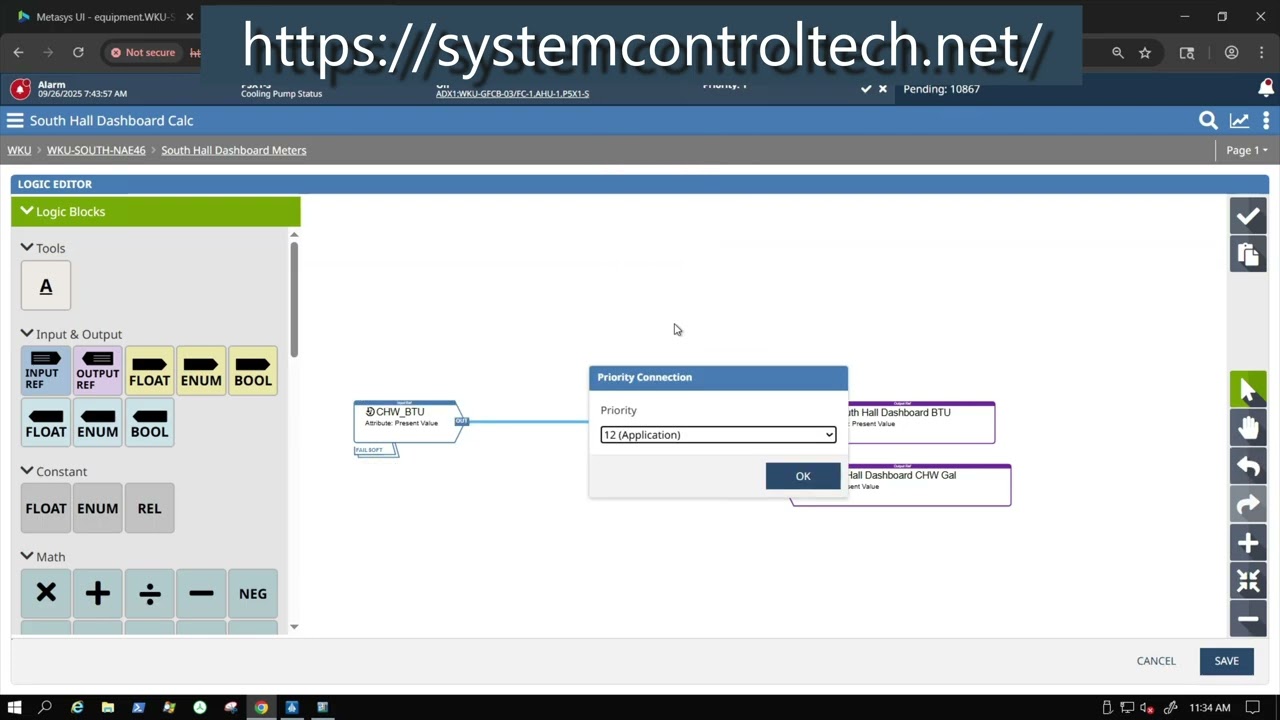This screenshot has width=1280, height=720.
Task: Confirm priority with the OK button
Action: tap(803, 476)
